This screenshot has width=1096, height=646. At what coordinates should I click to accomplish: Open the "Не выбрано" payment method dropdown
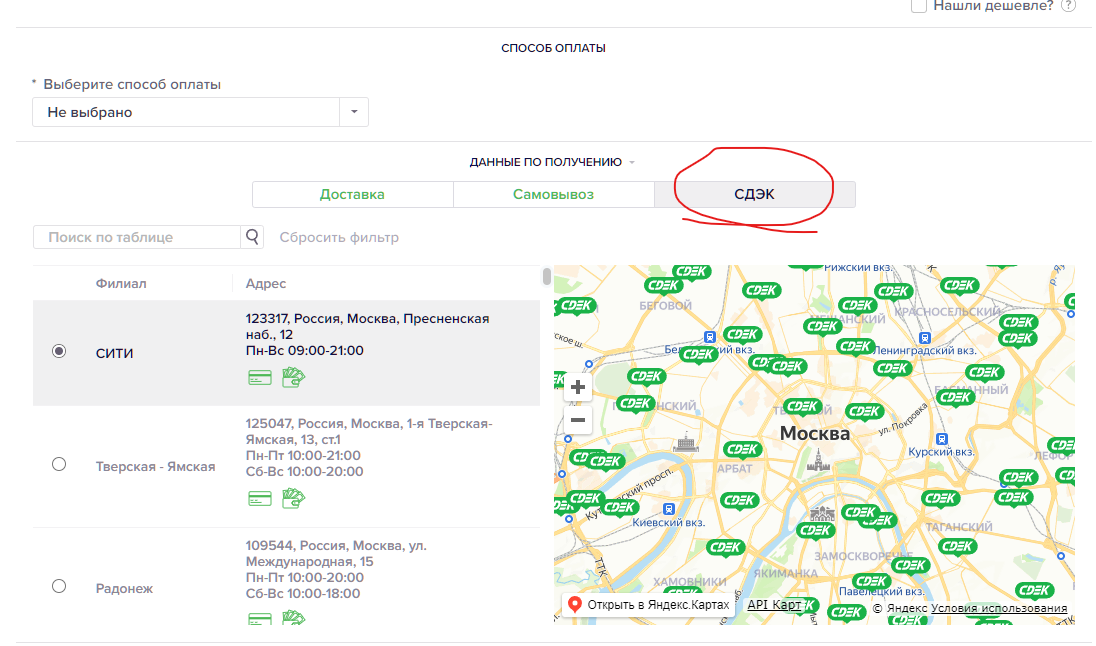point(200,112)
